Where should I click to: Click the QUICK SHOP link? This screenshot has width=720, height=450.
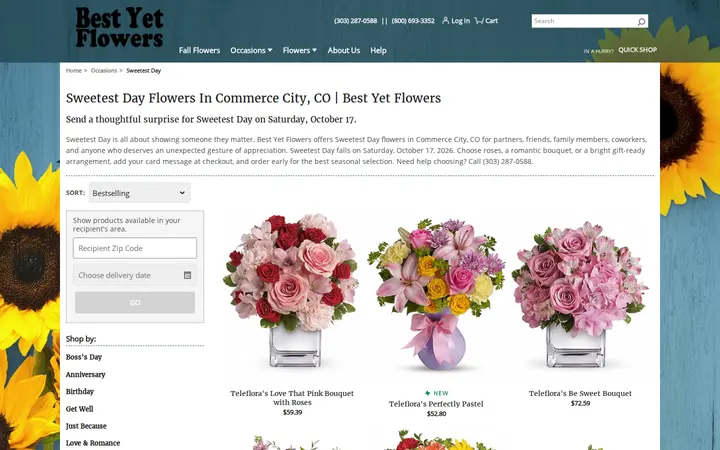pos(637,50)
